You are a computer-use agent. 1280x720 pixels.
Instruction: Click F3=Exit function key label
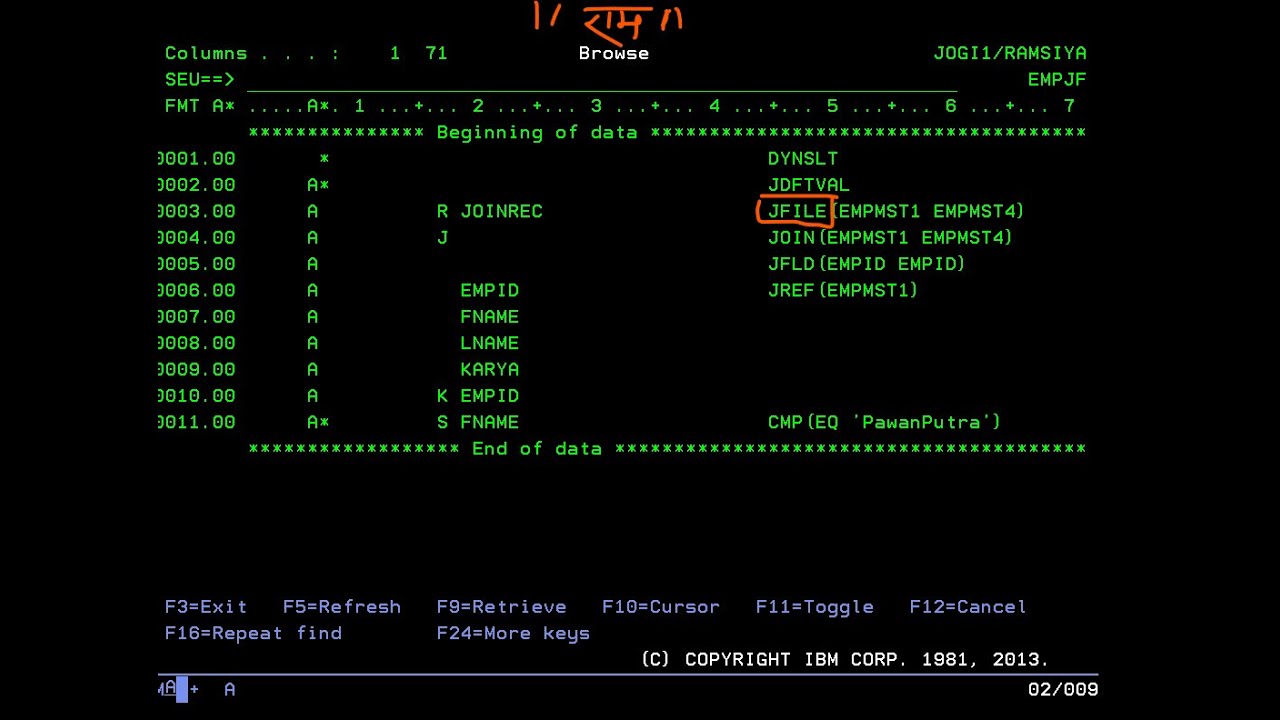[x=206, y=607]
